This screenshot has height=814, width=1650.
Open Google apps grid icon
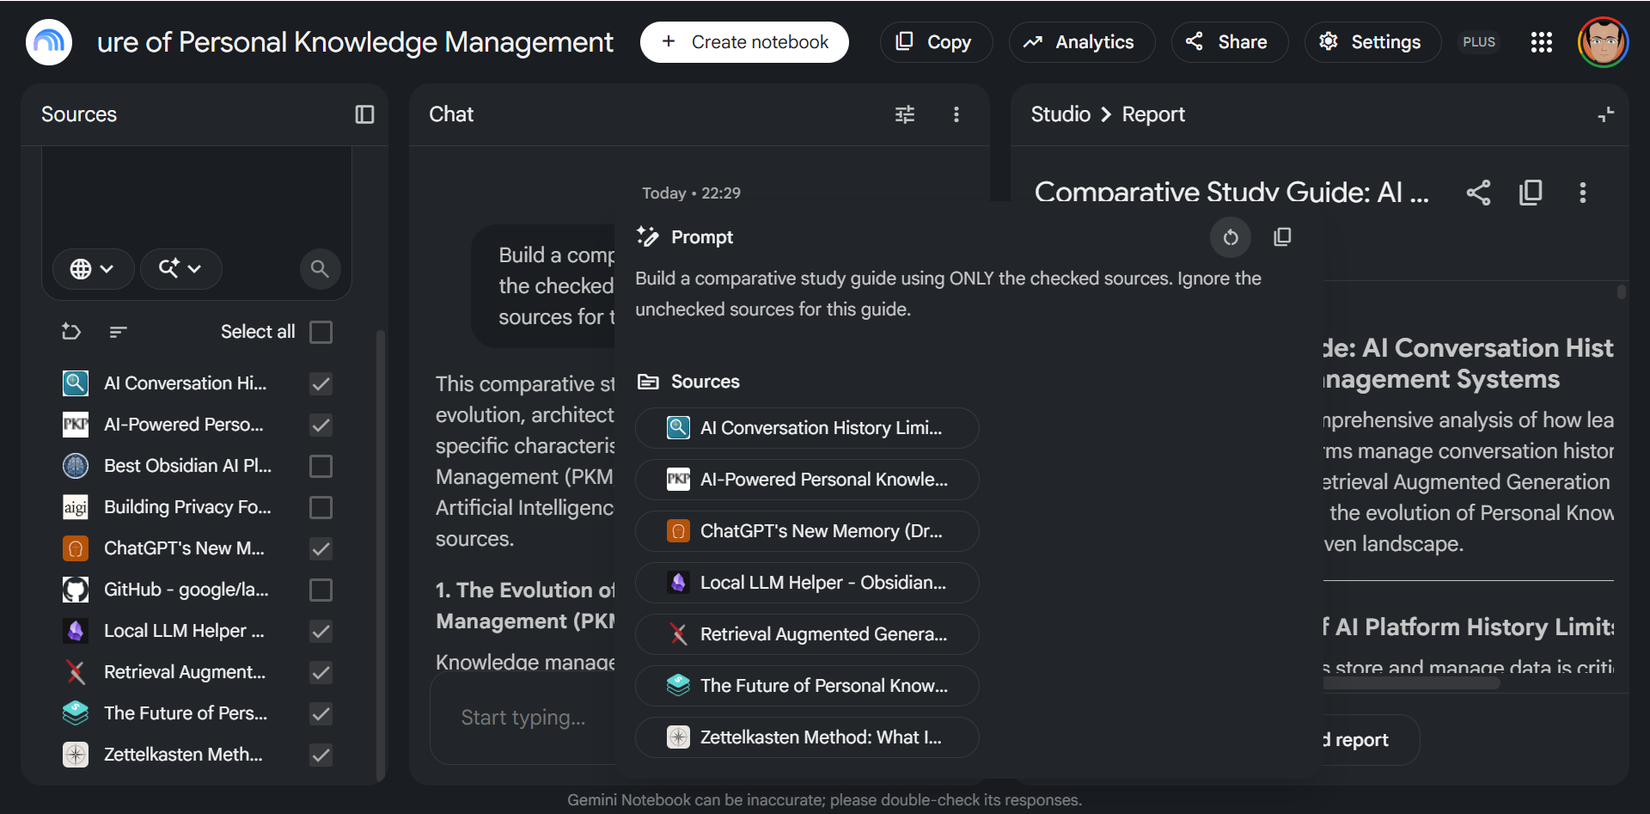pyautogui.click(x=1542, y=42)
